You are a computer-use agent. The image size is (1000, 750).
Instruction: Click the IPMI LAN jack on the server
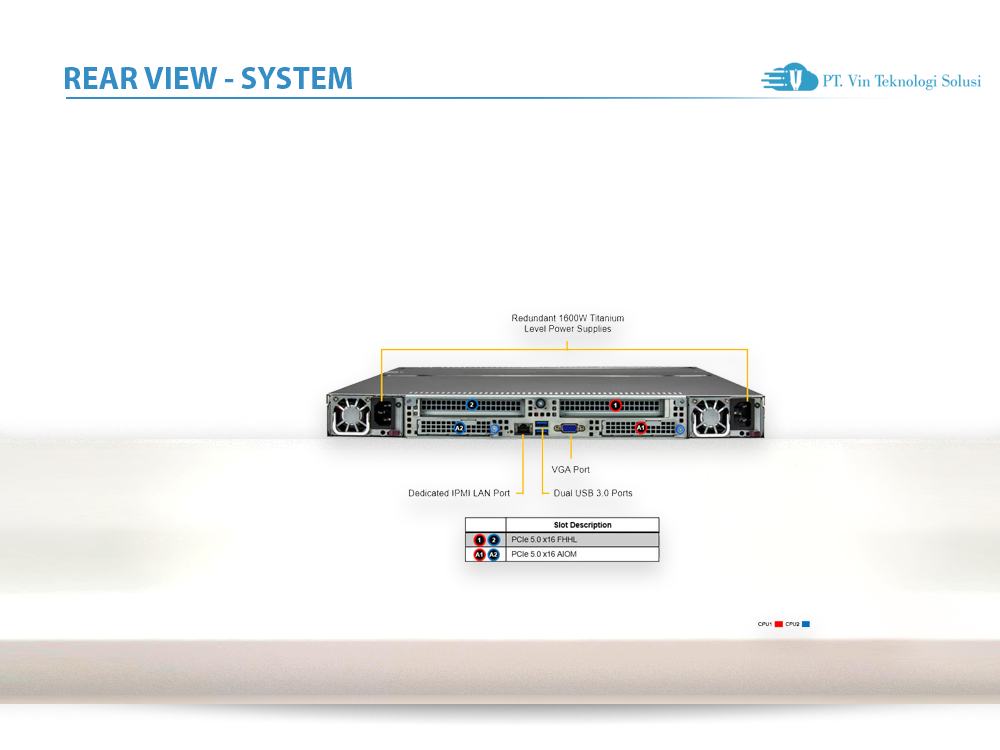point(523,429)
